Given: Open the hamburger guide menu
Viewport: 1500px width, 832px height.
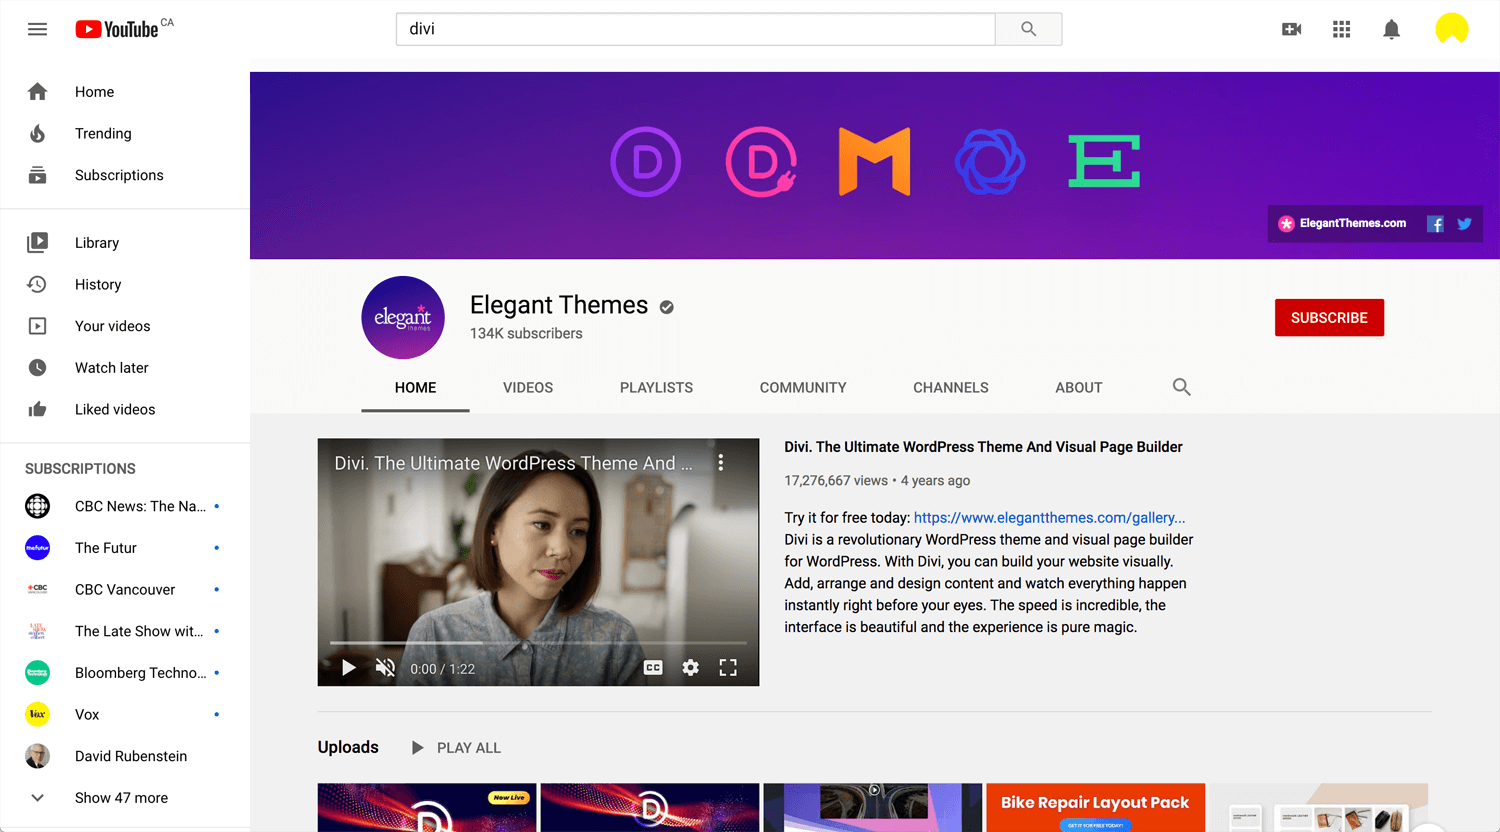Looking at the screenshot, I should click(x=37, y=29).
